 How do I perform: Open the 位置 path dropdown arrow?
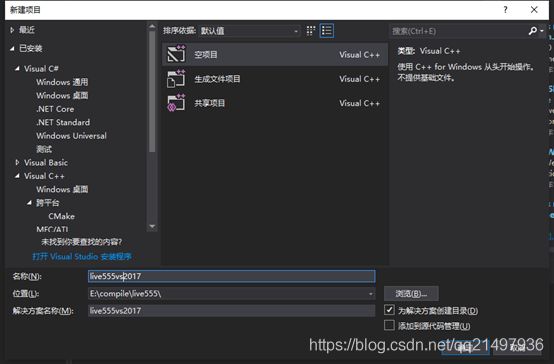click(370, 294)
